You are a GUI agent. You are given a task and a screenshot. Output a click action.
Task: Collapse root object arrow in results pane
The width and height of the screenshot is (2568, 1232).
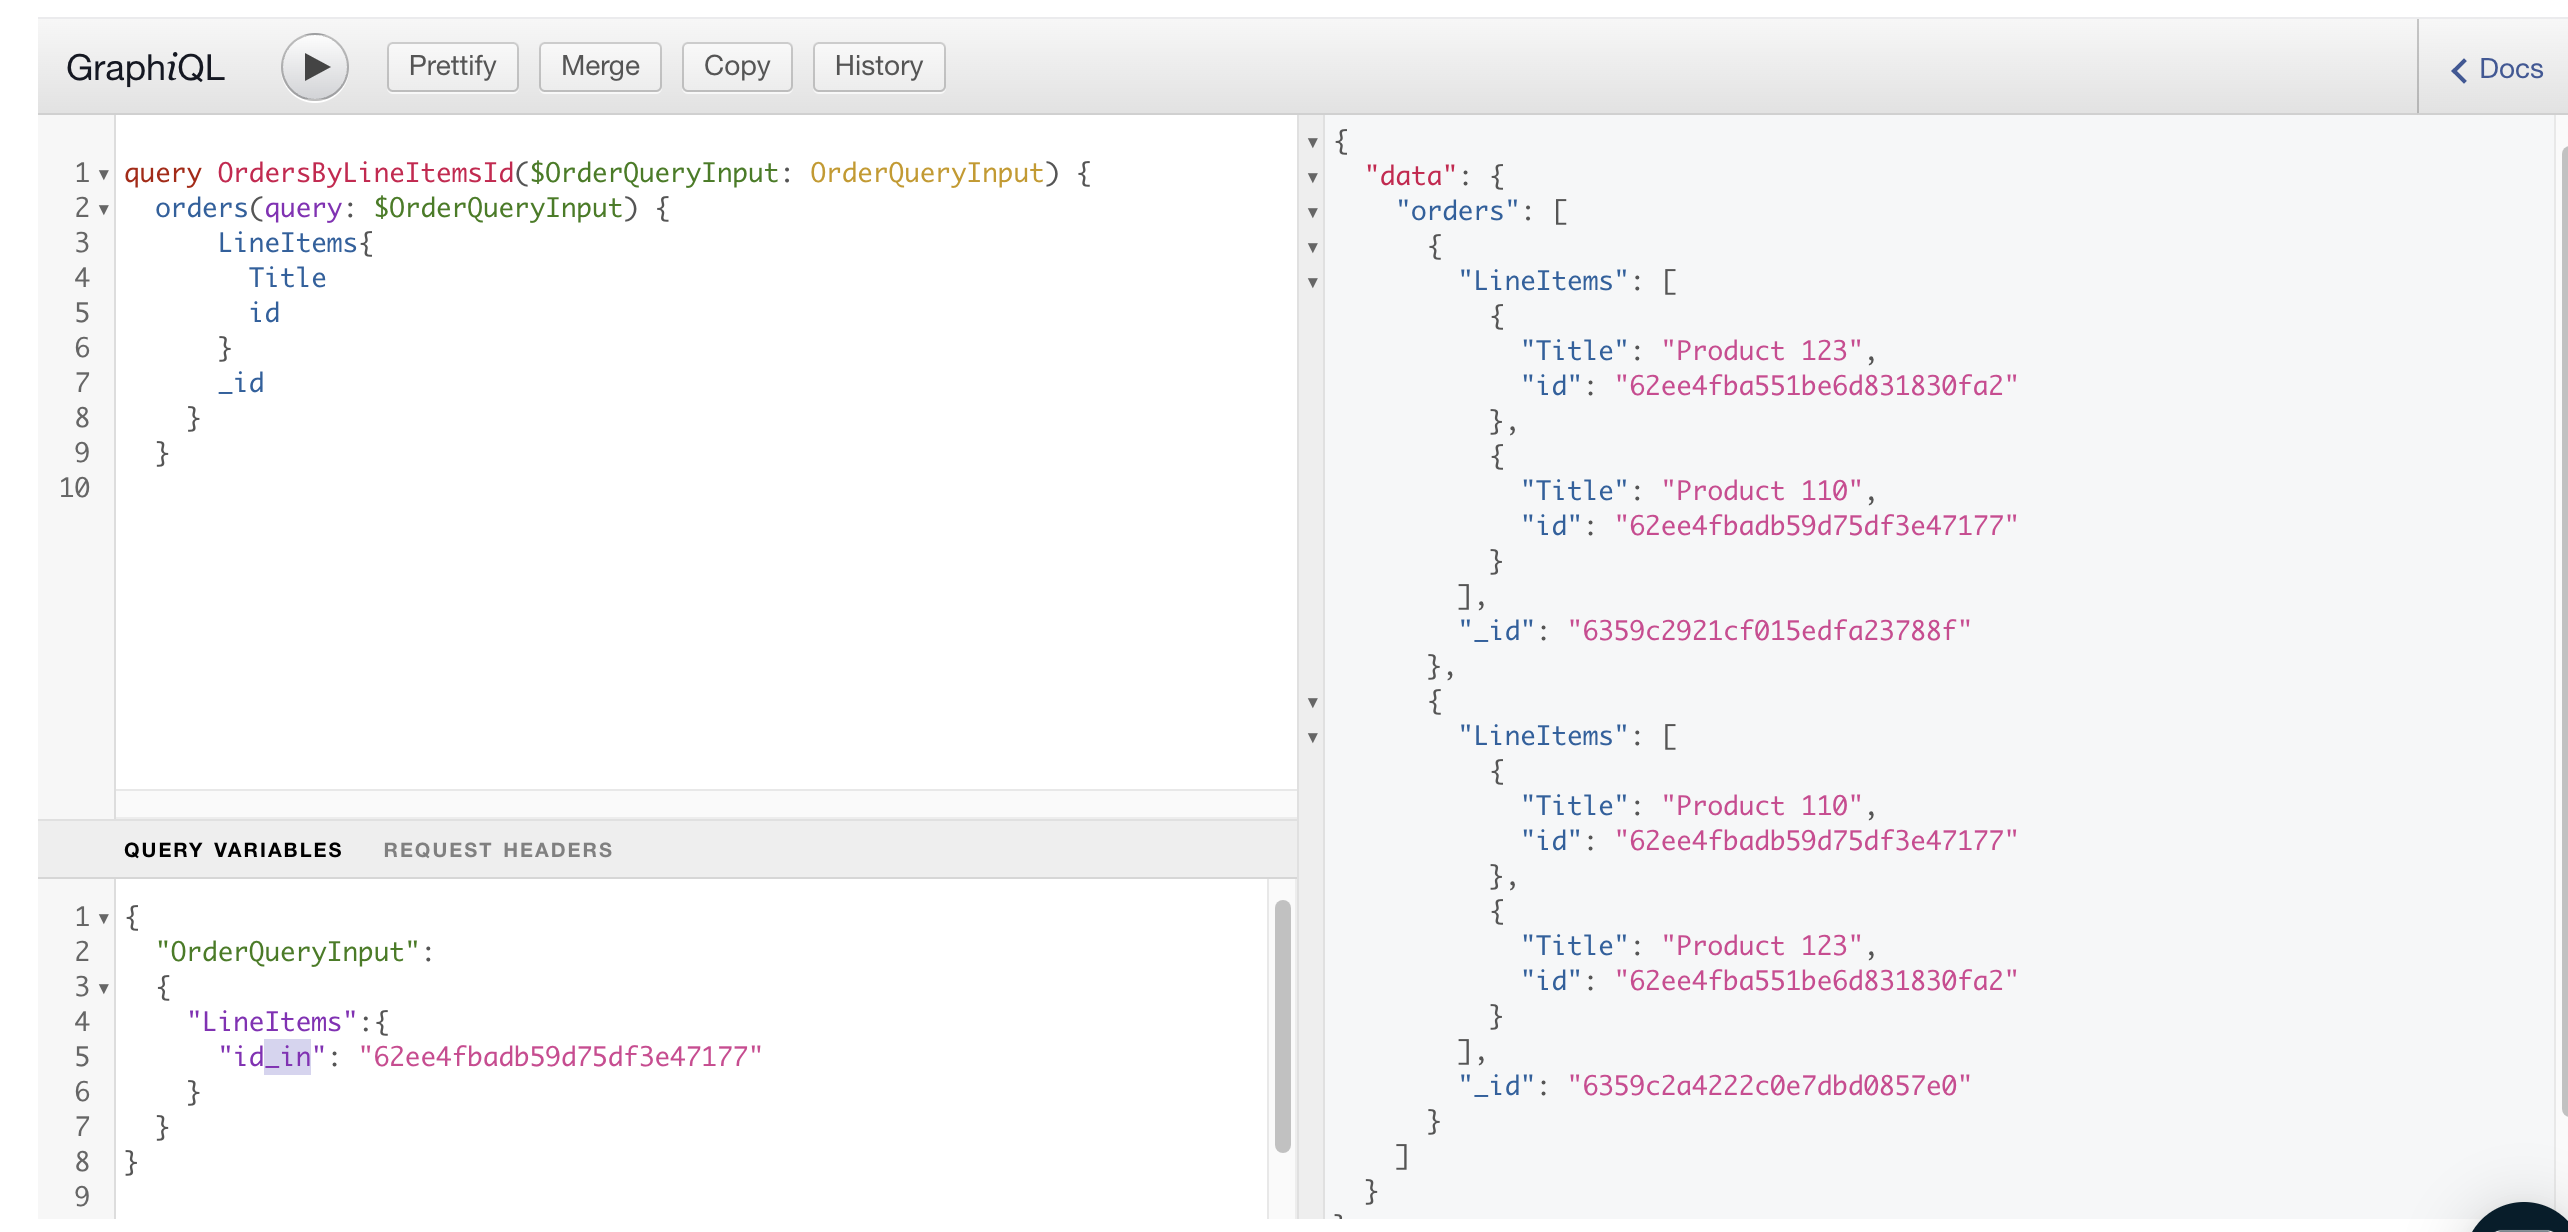pos(1313,143)
